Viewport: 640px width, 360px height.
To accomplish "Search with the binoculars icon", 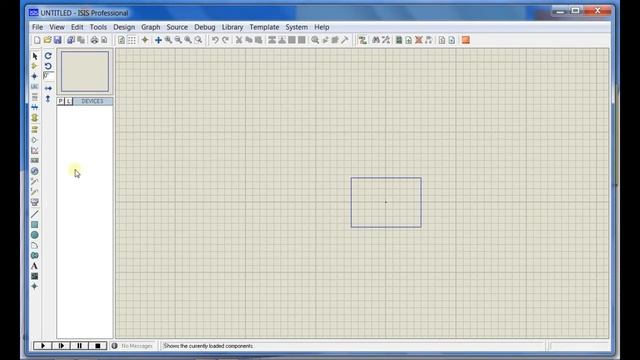I will [376, 40].
